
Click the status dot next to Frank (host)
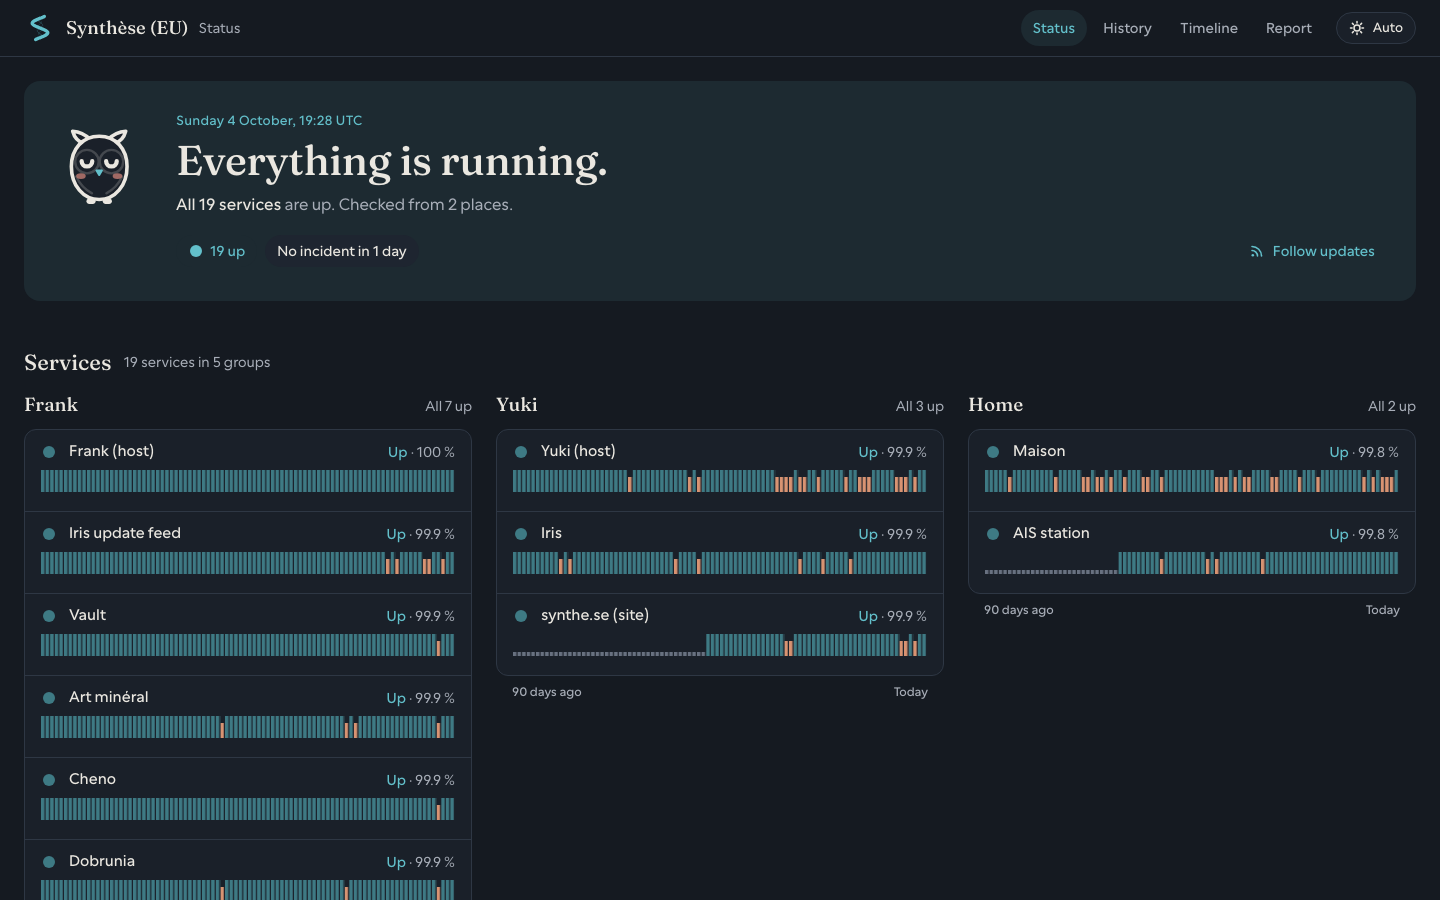tap(48, 452)
